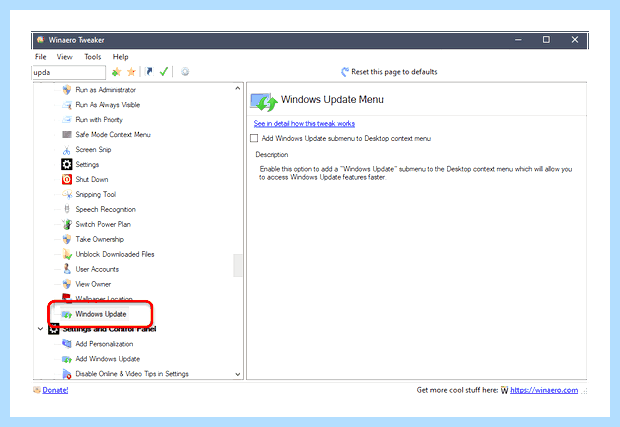The image size is (620, 427).
Task: Enable Add Windows Update submenu checkbox
Action: coord(254,138)
